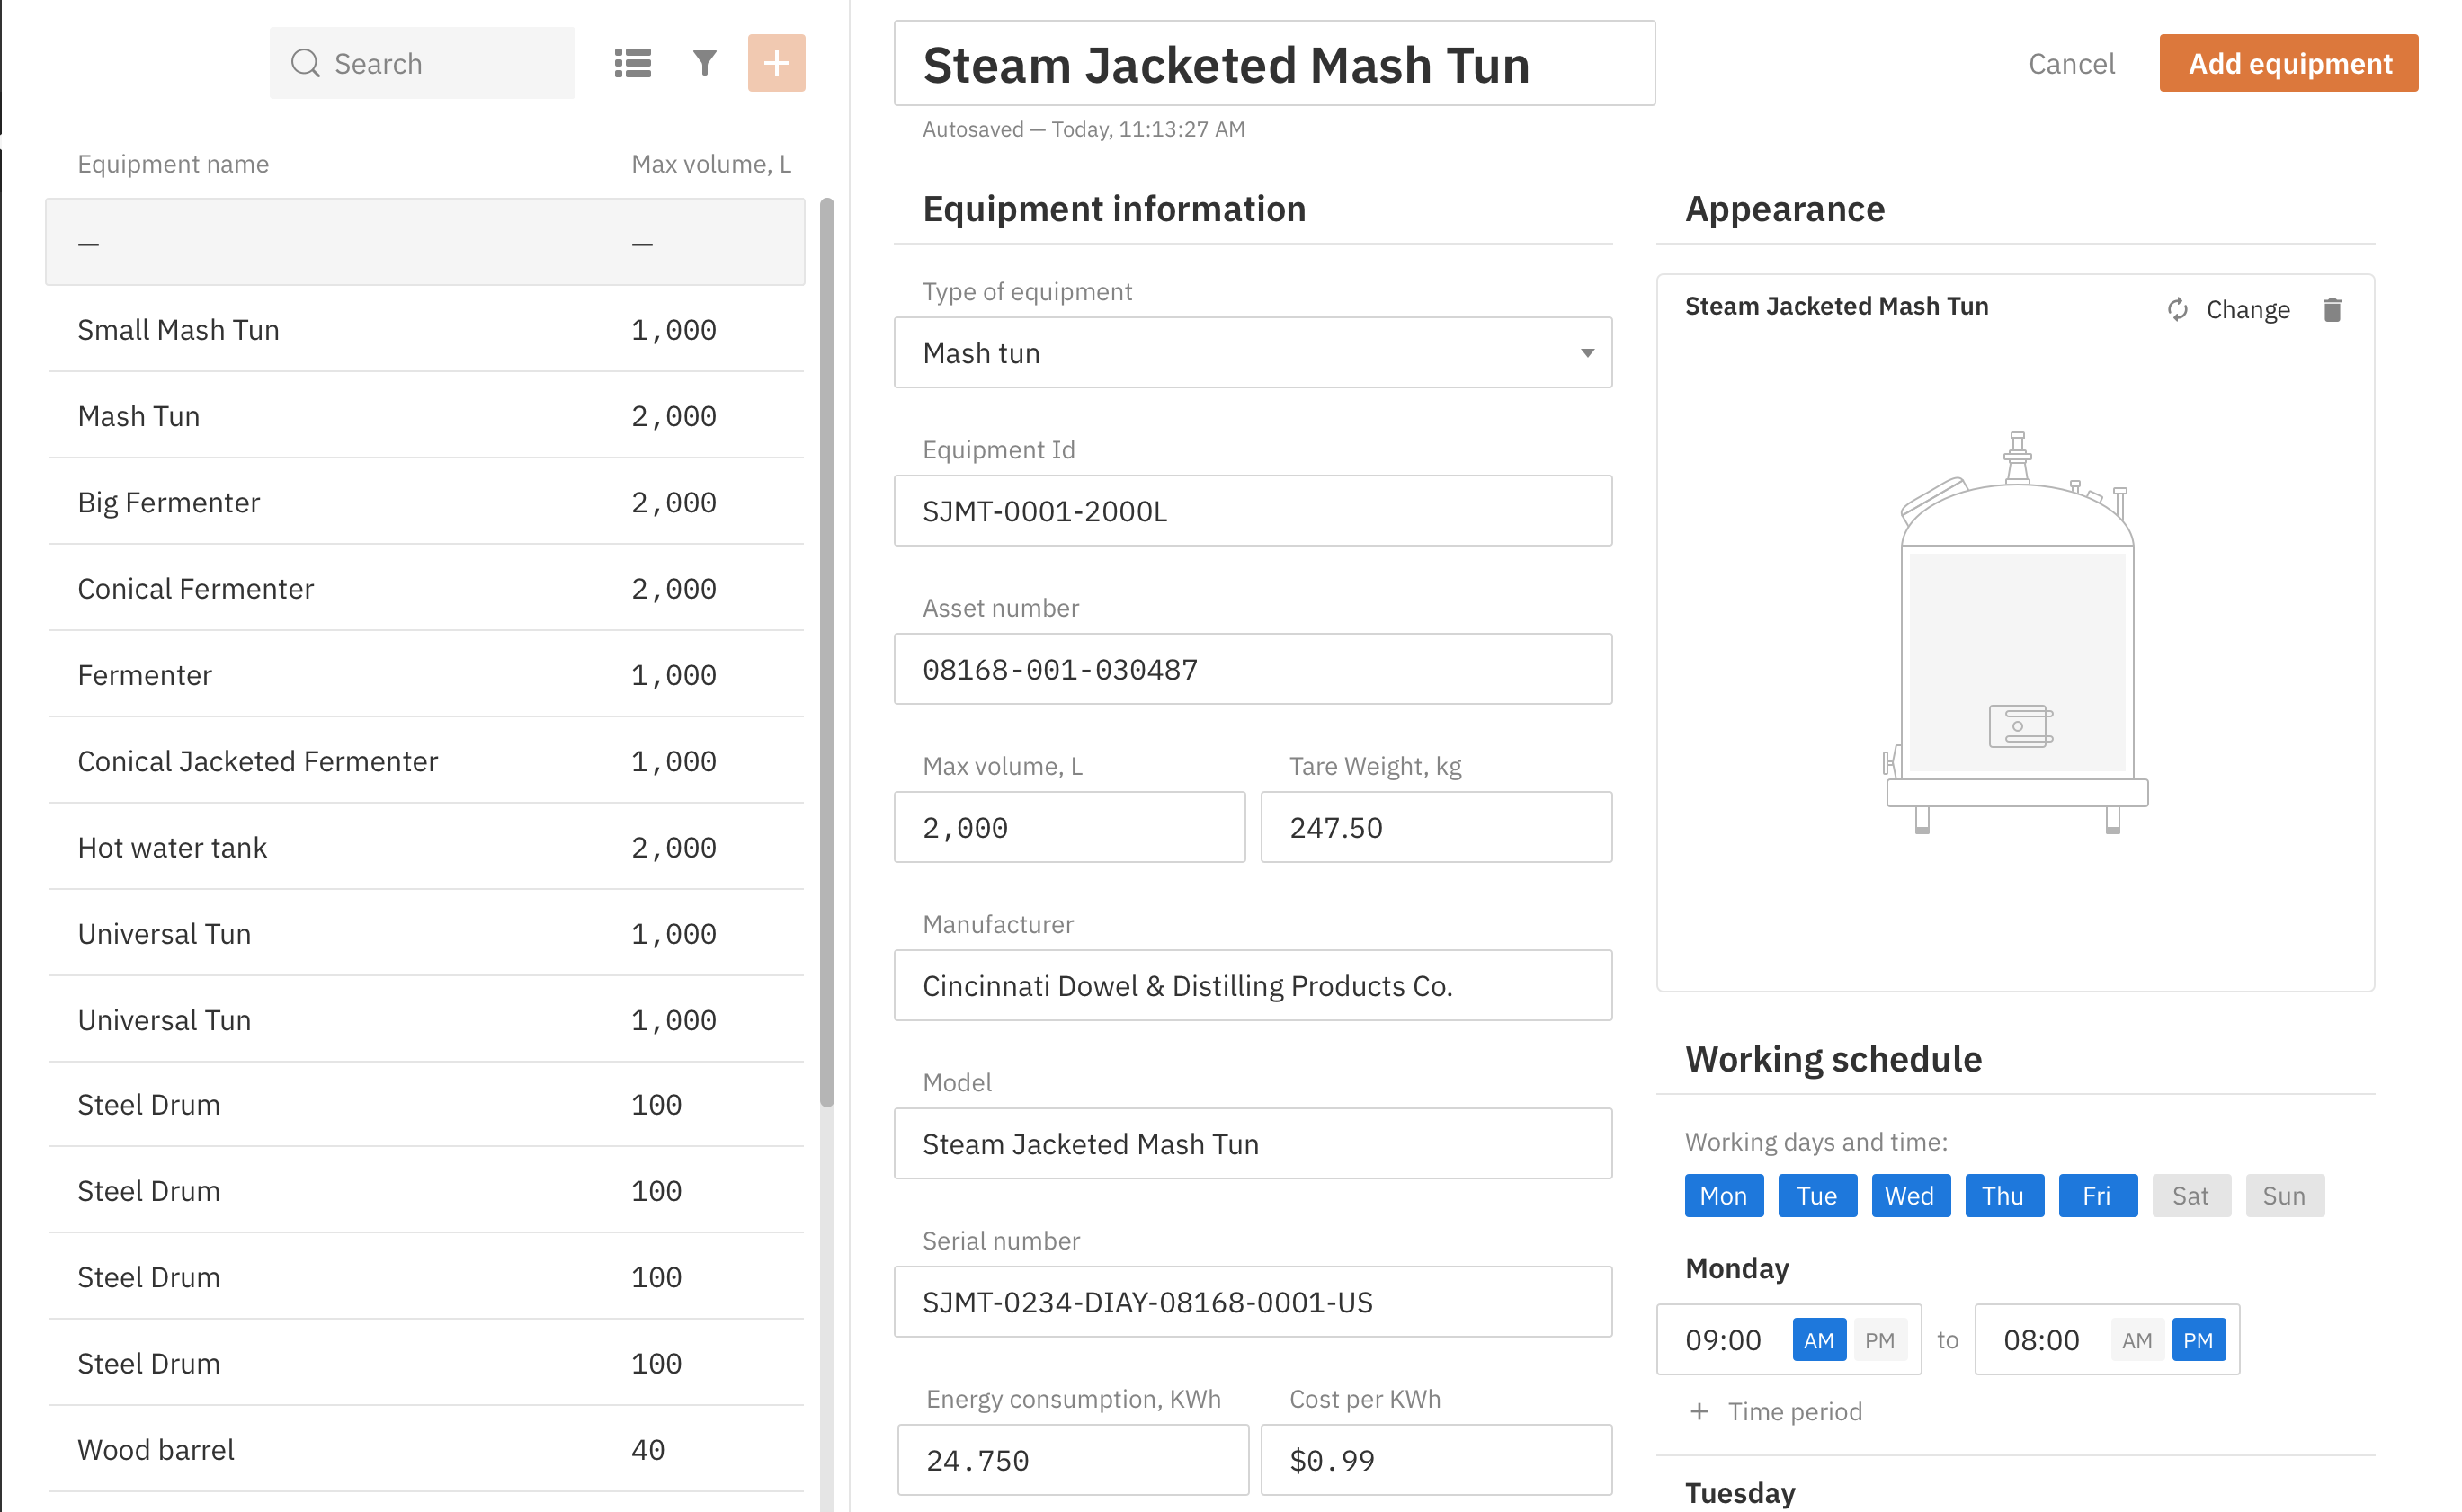
Task: Toggle Fri working day
Action: (2098, 1196)
